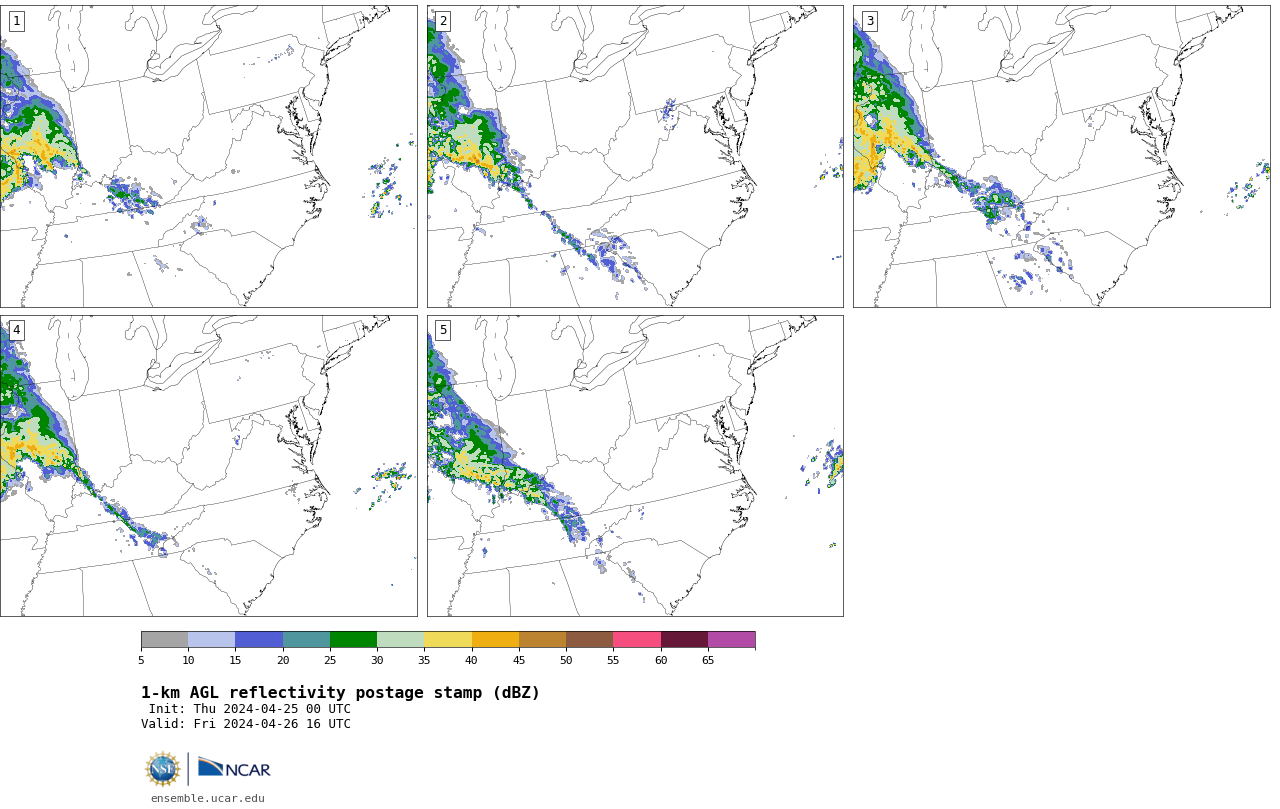Click the dark brown 50-55 dBZ swatch
Viewport: 1280px width, 809px height.
click(x=590, y=640)
